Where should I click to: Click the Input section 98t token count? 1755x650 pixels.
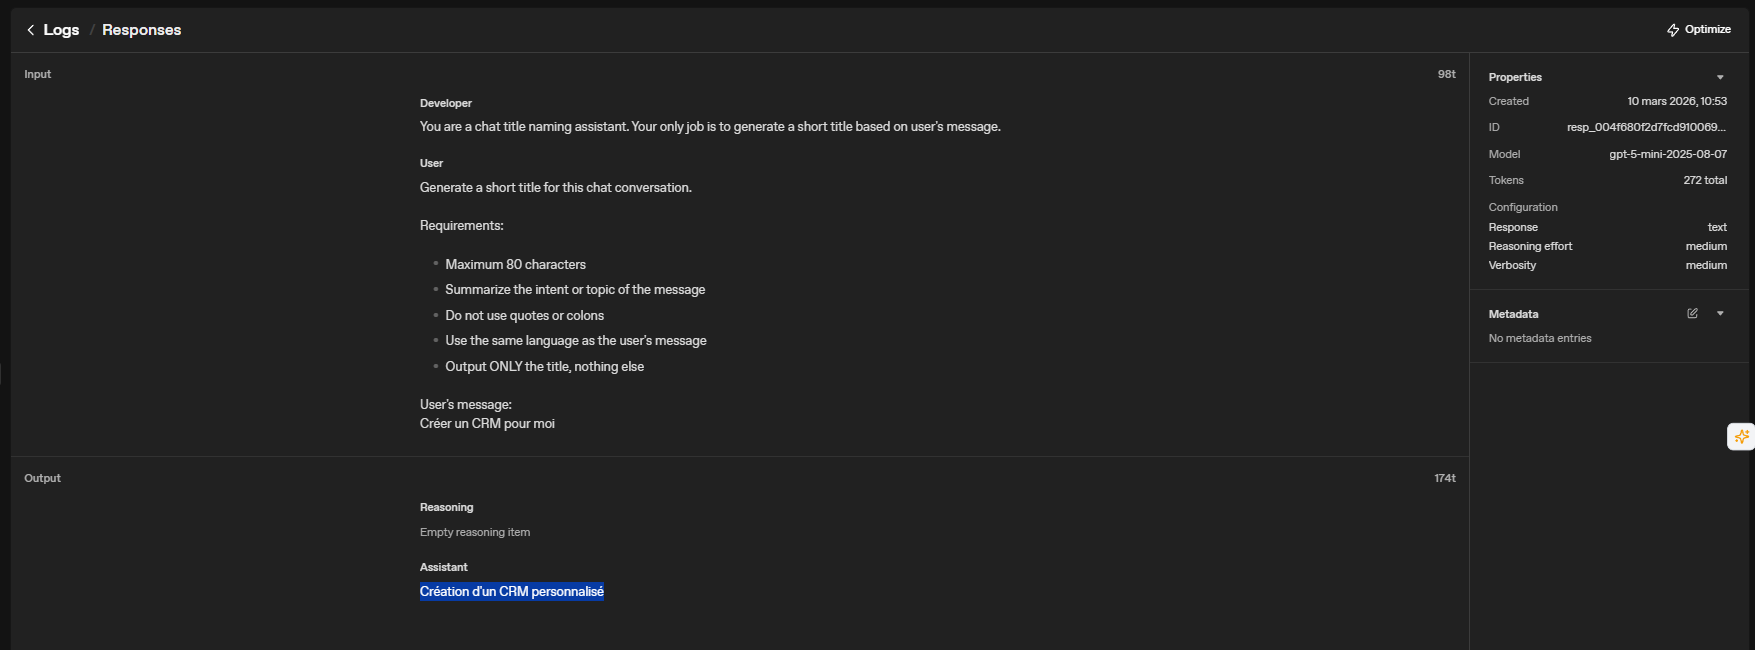(1446, 75)
